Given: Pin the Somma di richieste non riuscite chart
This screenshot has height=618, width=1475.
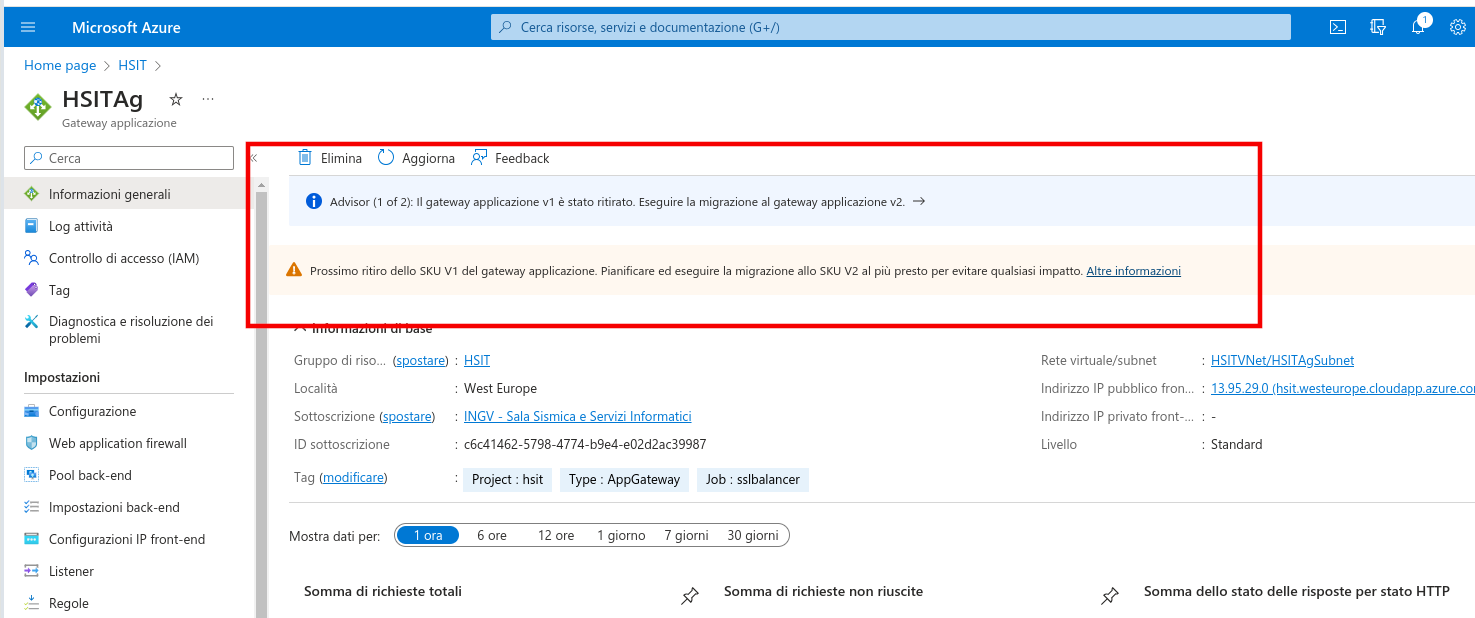Looking at the screenshot, I should click(x=1109, y=597).
